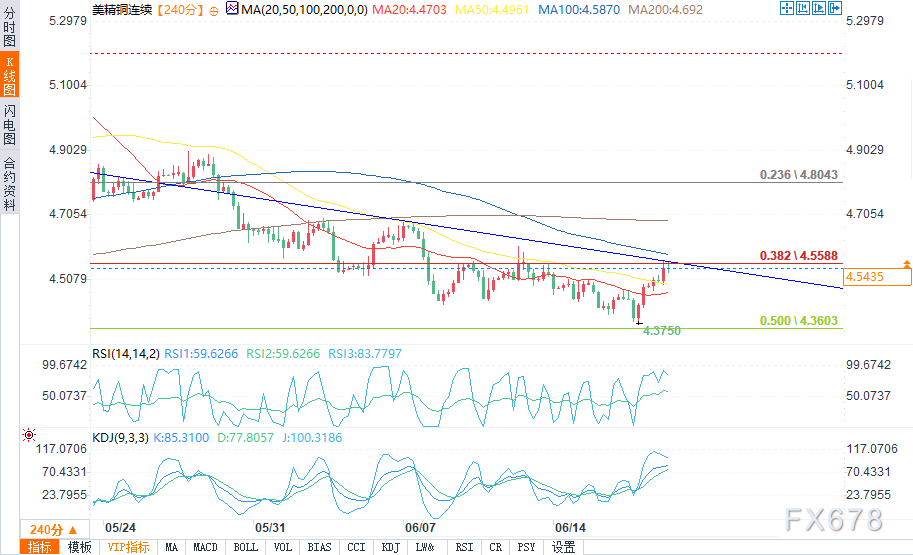The image size is (913, 555).
Task: Click the 4.3750 low price label
Action: 661,331
